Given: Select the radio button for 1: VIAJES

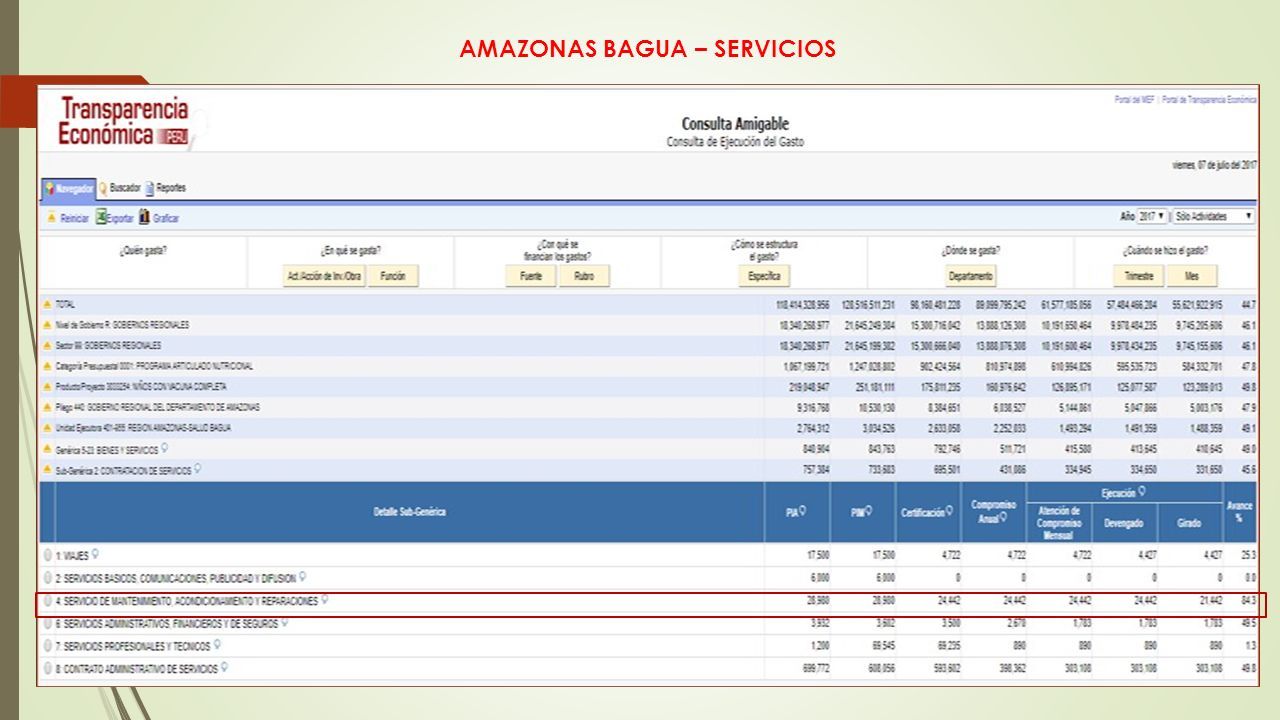Looking at the screenshot, I should click(x=47, y=555).
